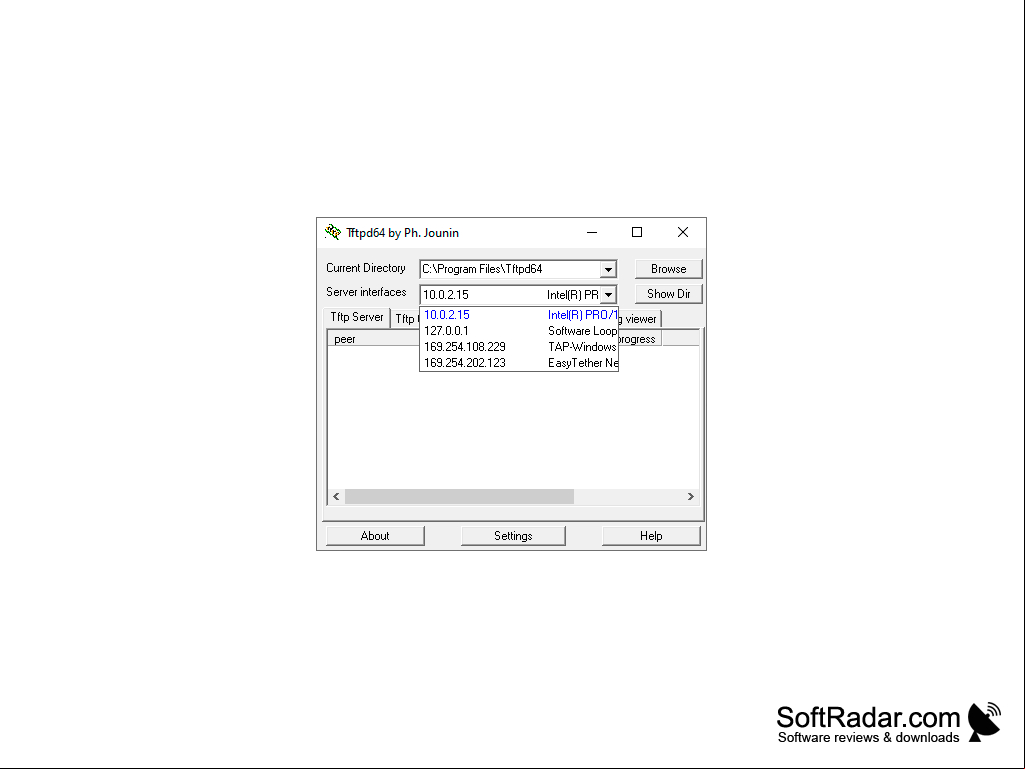Select the 10.0.2.15 Intel(R) PRO interface entry

point(519,315)
